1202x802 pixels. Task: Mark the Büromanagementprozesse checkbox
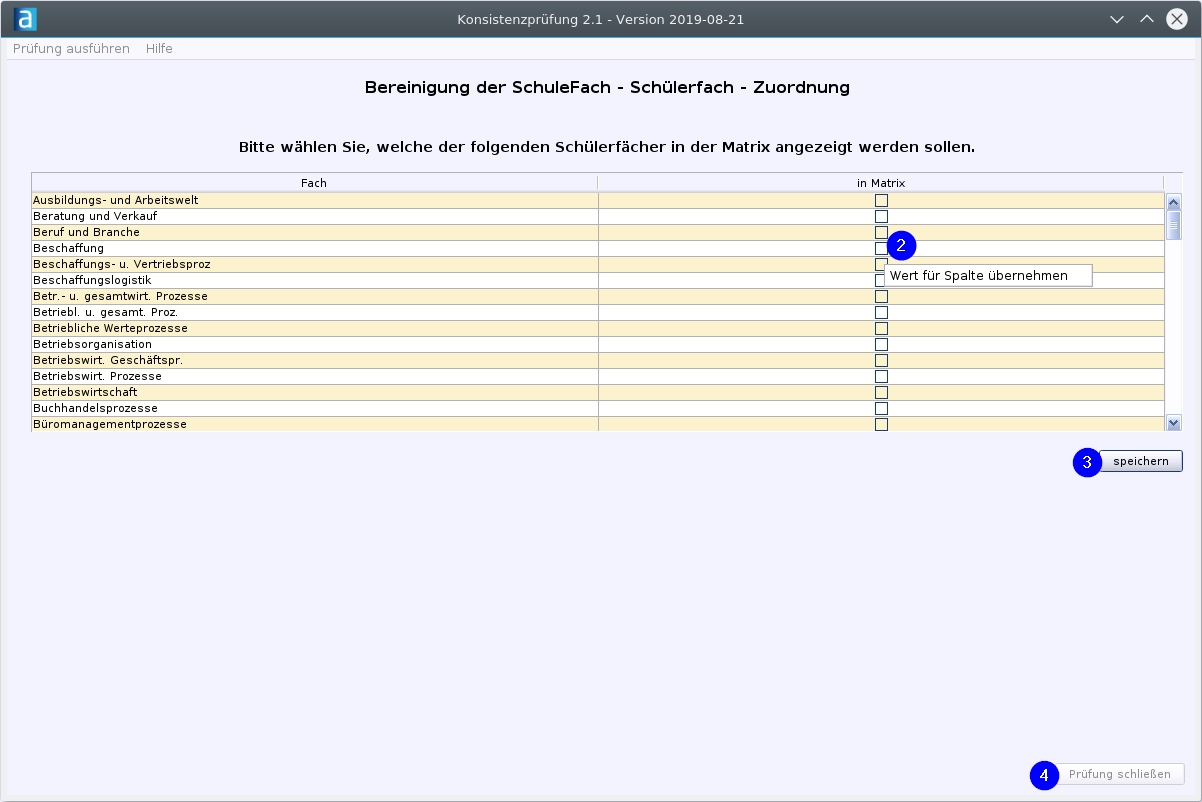click(881, 424)
